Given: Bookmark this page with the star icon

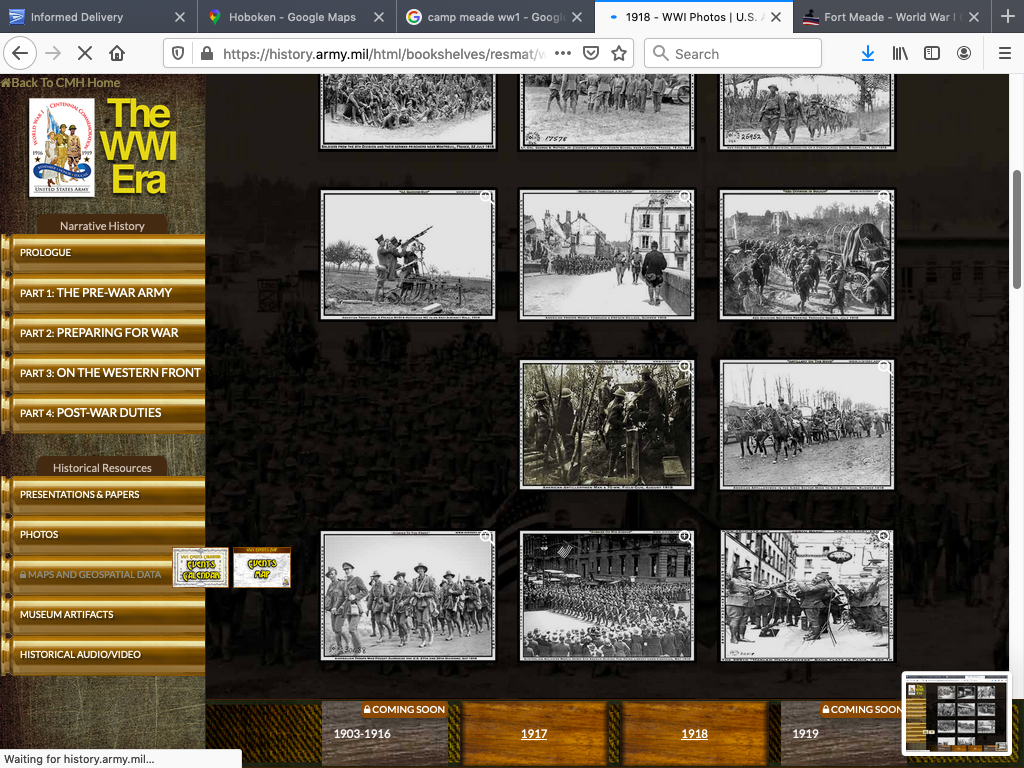Looking at the screenshot, I should click(619, 54).
